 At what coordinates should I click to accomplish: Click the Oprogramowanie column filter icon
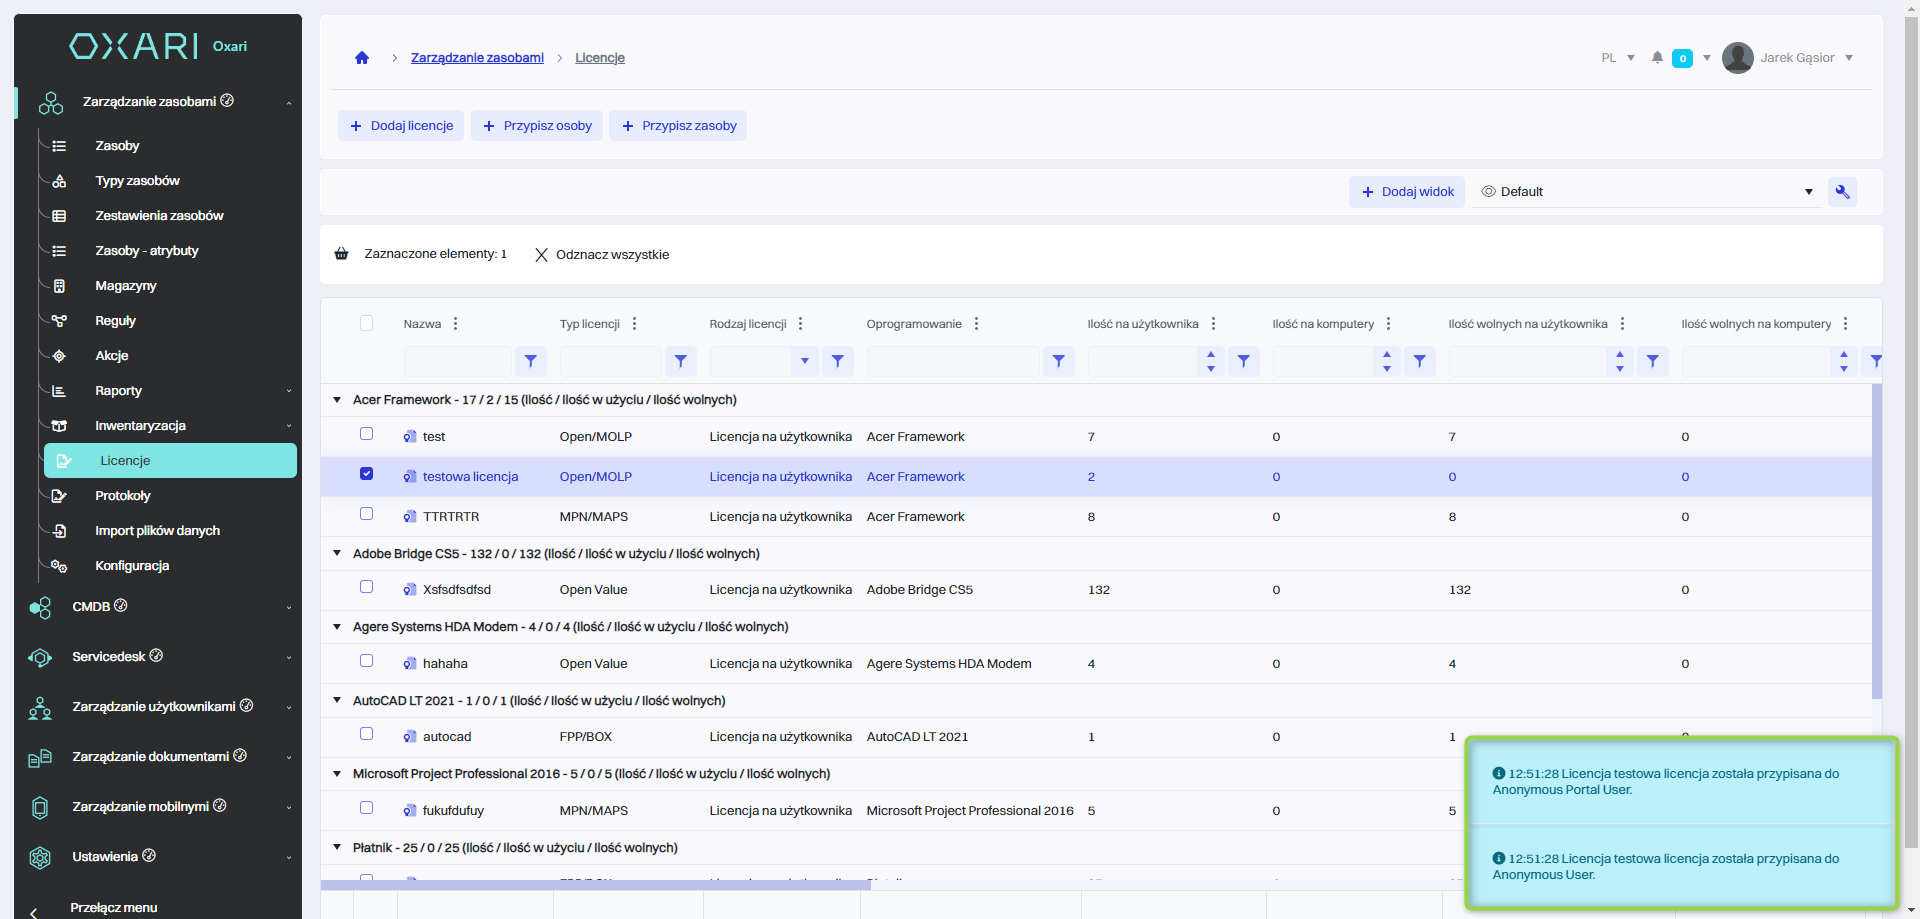click(x=1058, y=361)
